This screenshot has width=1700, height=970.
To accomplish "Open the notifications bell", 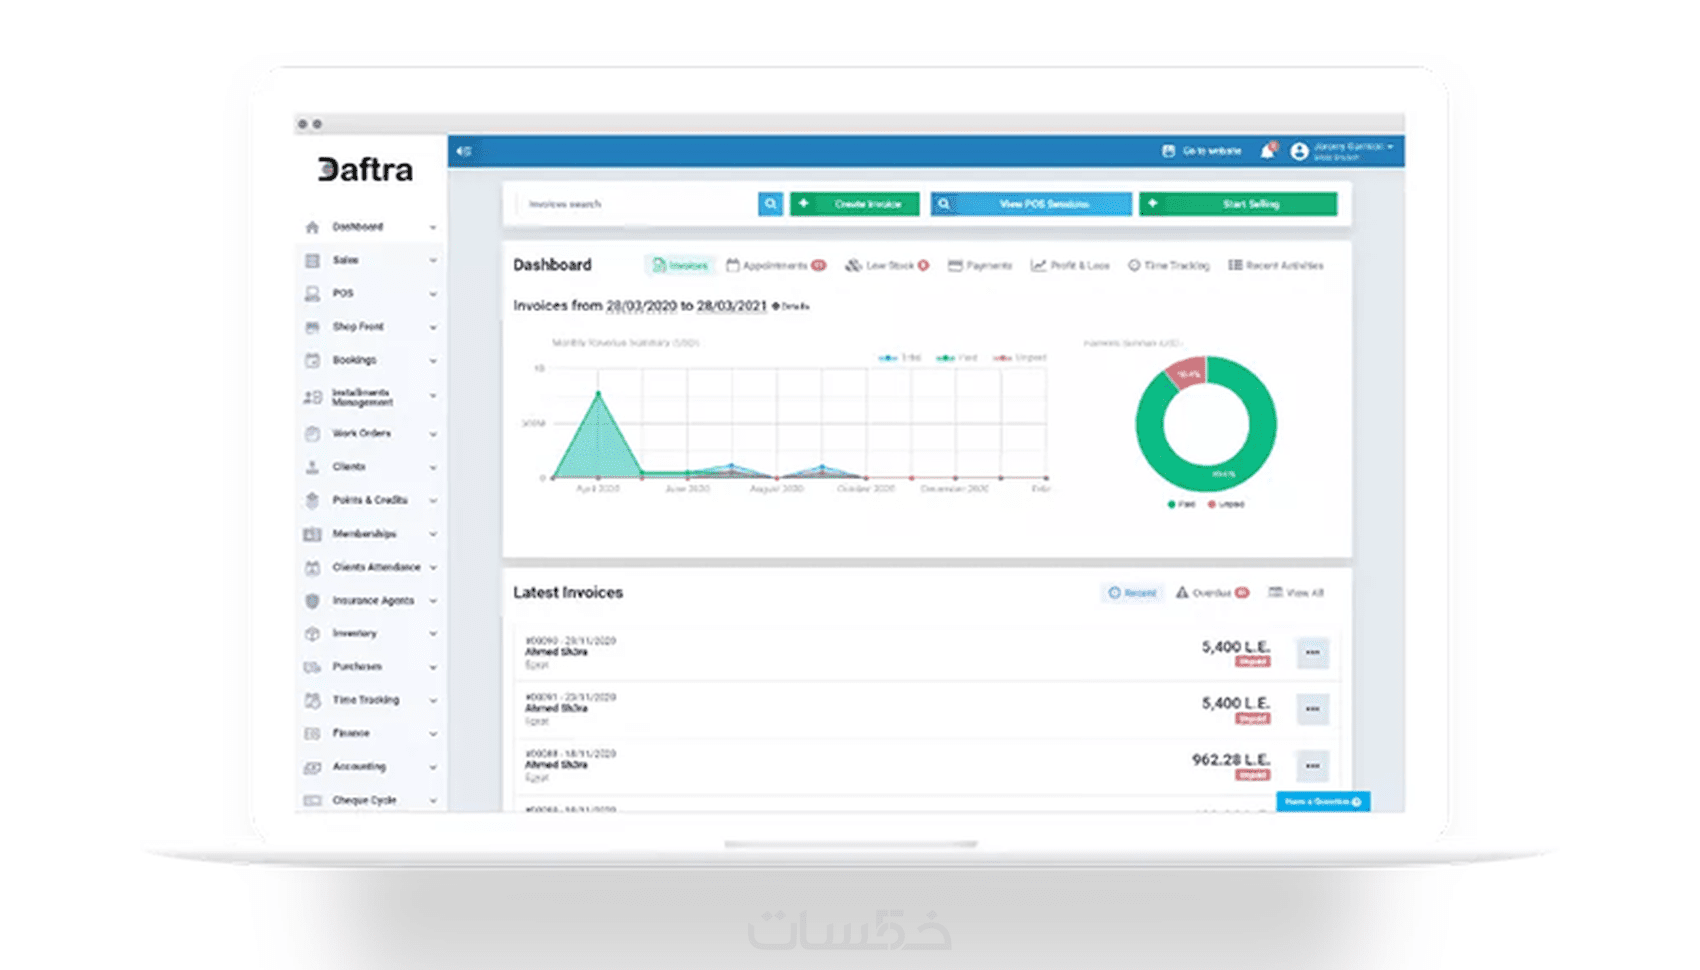I will click(1268, 151).
